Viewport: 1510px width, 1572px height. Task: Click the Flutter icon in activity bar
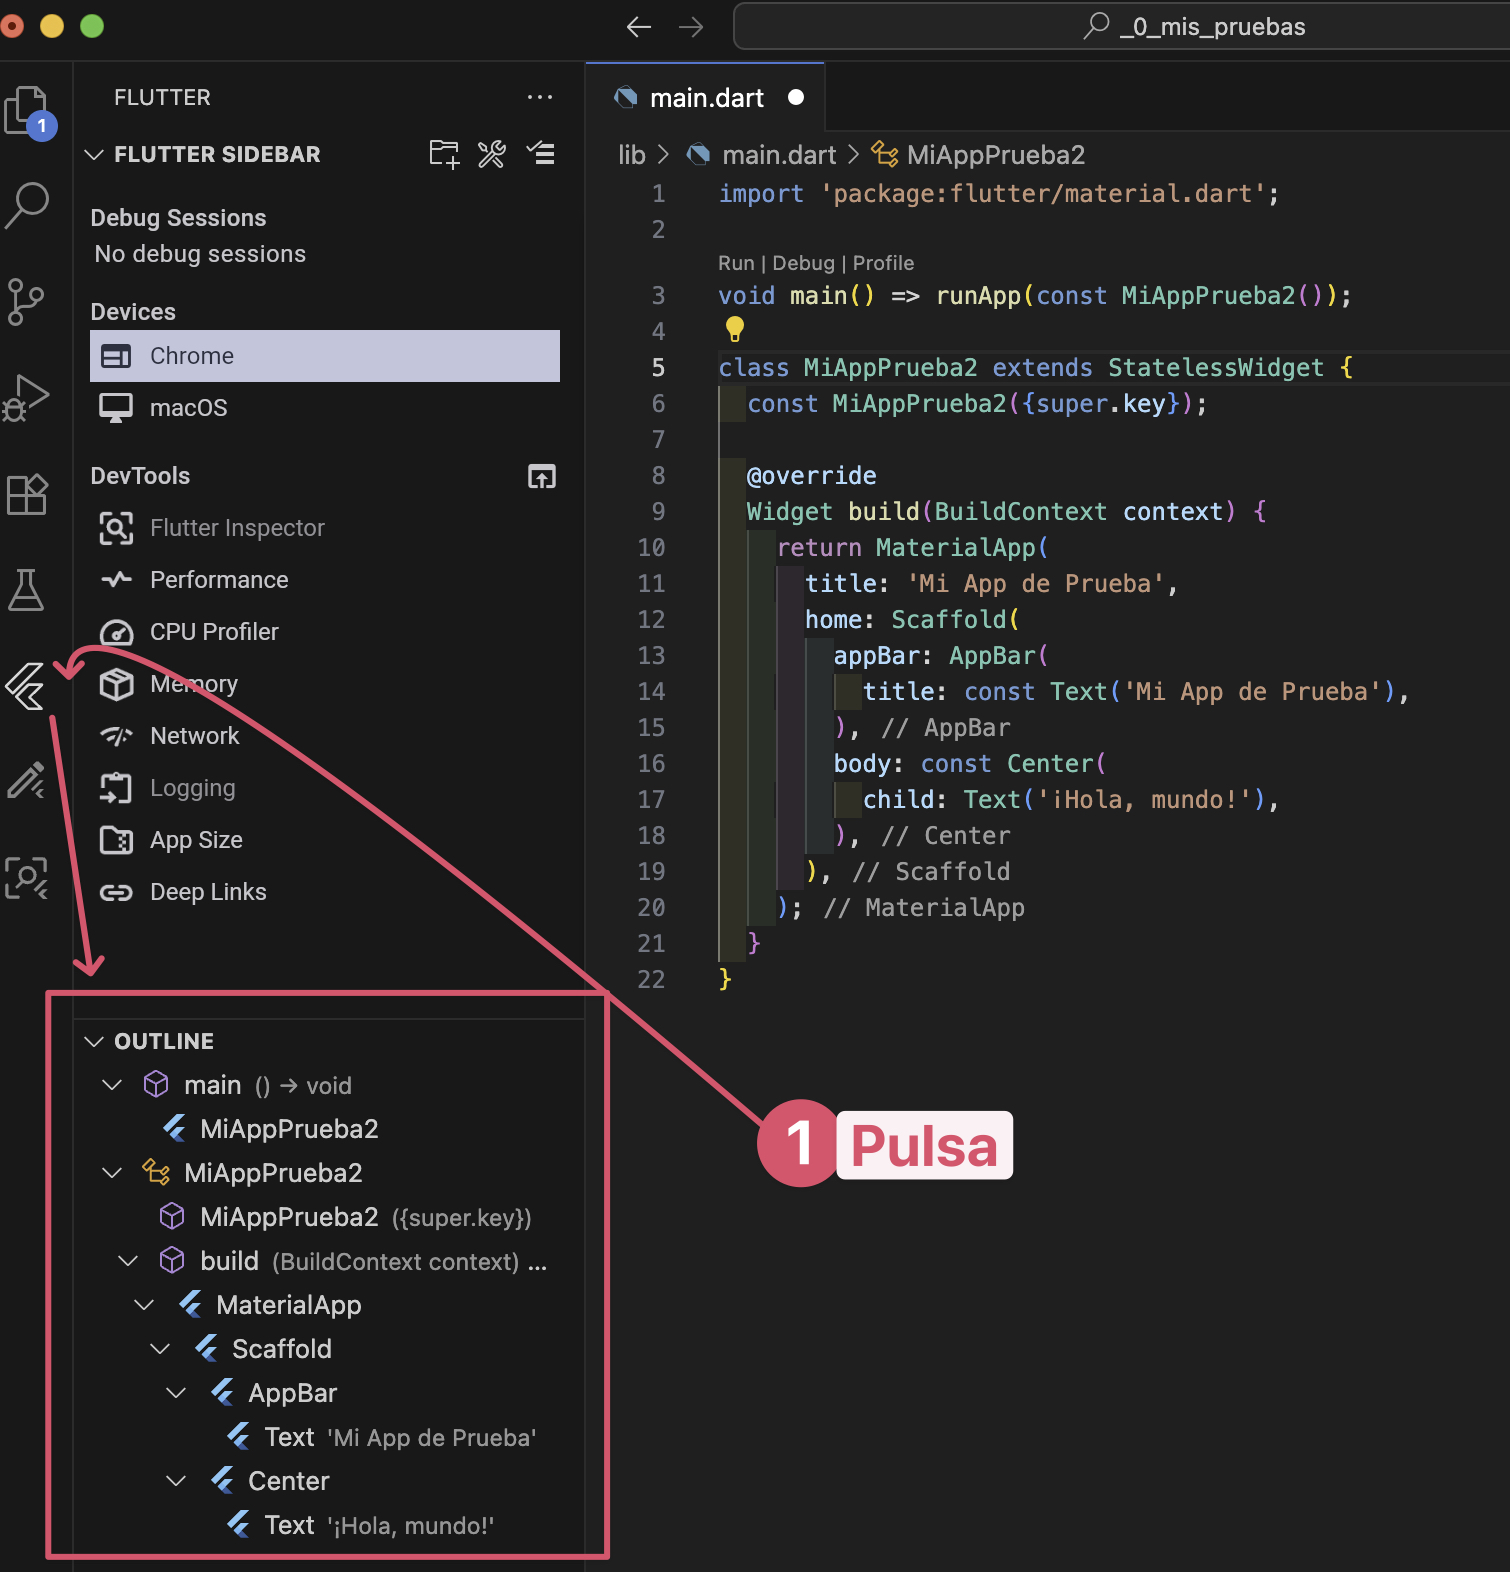point(27,687)
